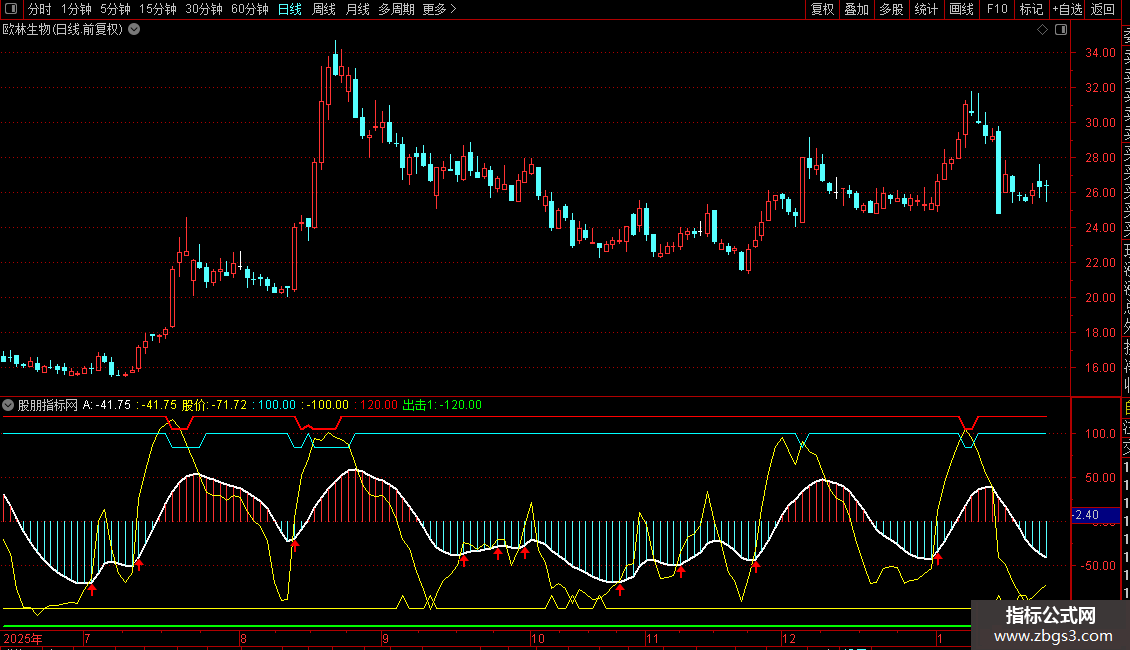Add stock with the +自选 button
The height and width of the screenshot is (650, 1130).
[1067, 10]
